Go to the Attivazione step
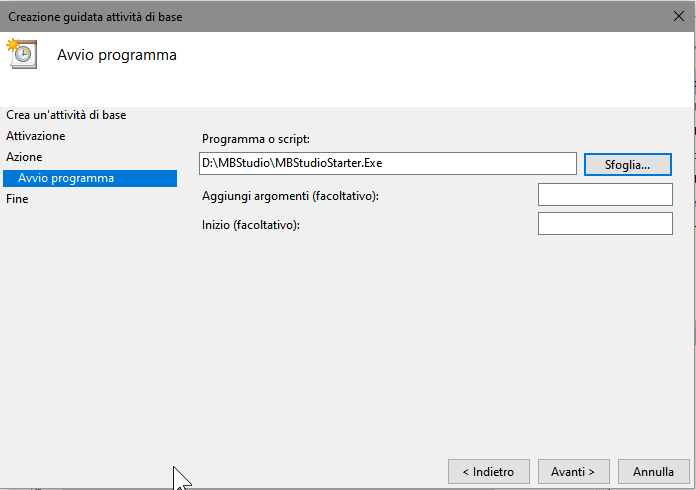Viewport: 696px width, 490px height. click(x=36, y=136)
